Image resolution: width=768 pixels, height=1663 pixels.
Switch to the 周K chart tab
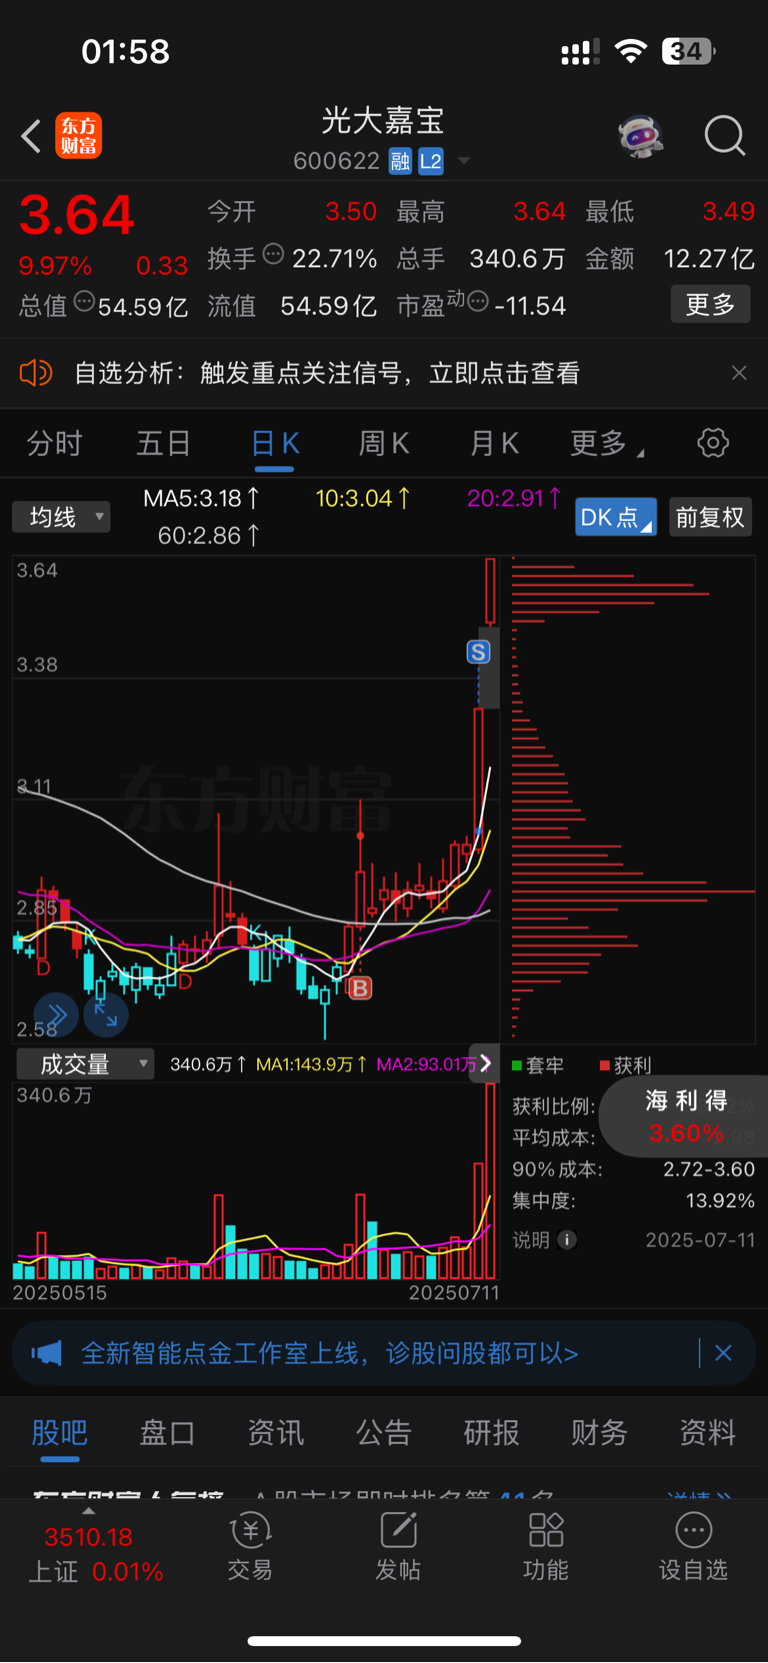384,443
